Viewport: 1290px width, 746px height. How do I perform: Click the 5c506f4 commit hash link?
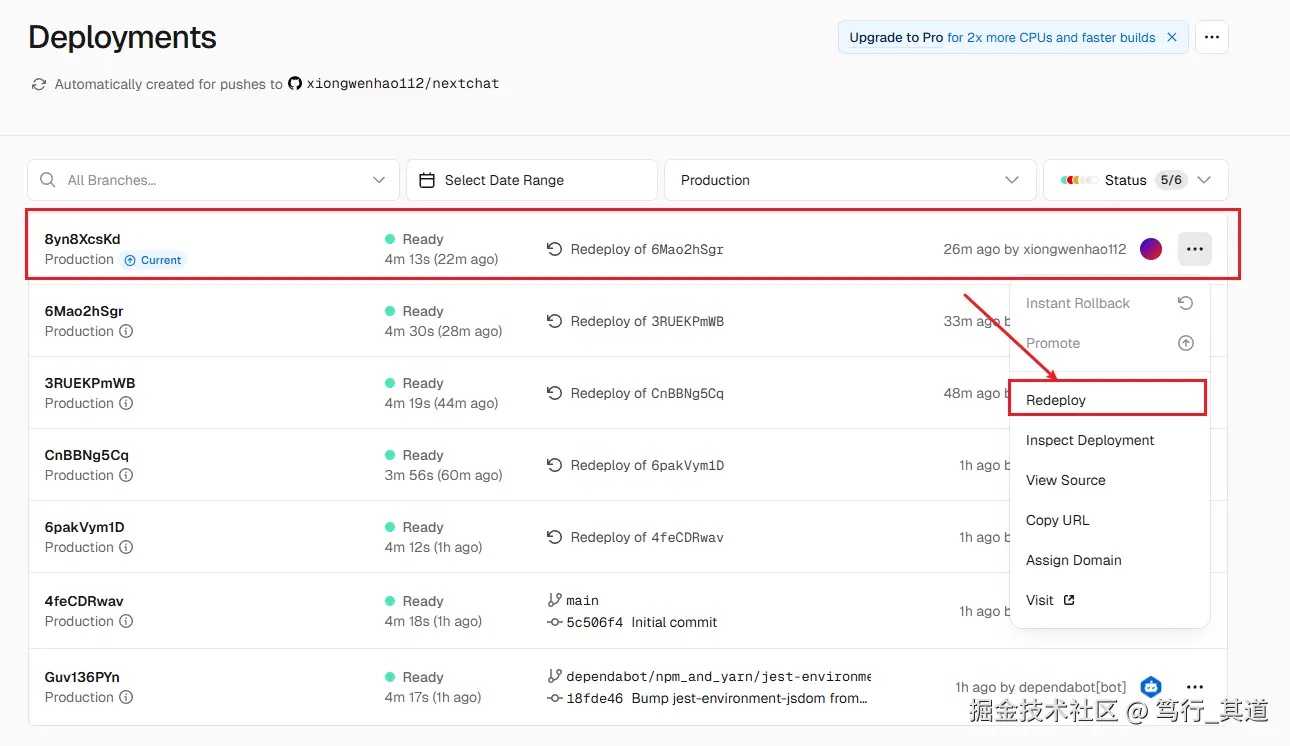[x=594, y=622]
